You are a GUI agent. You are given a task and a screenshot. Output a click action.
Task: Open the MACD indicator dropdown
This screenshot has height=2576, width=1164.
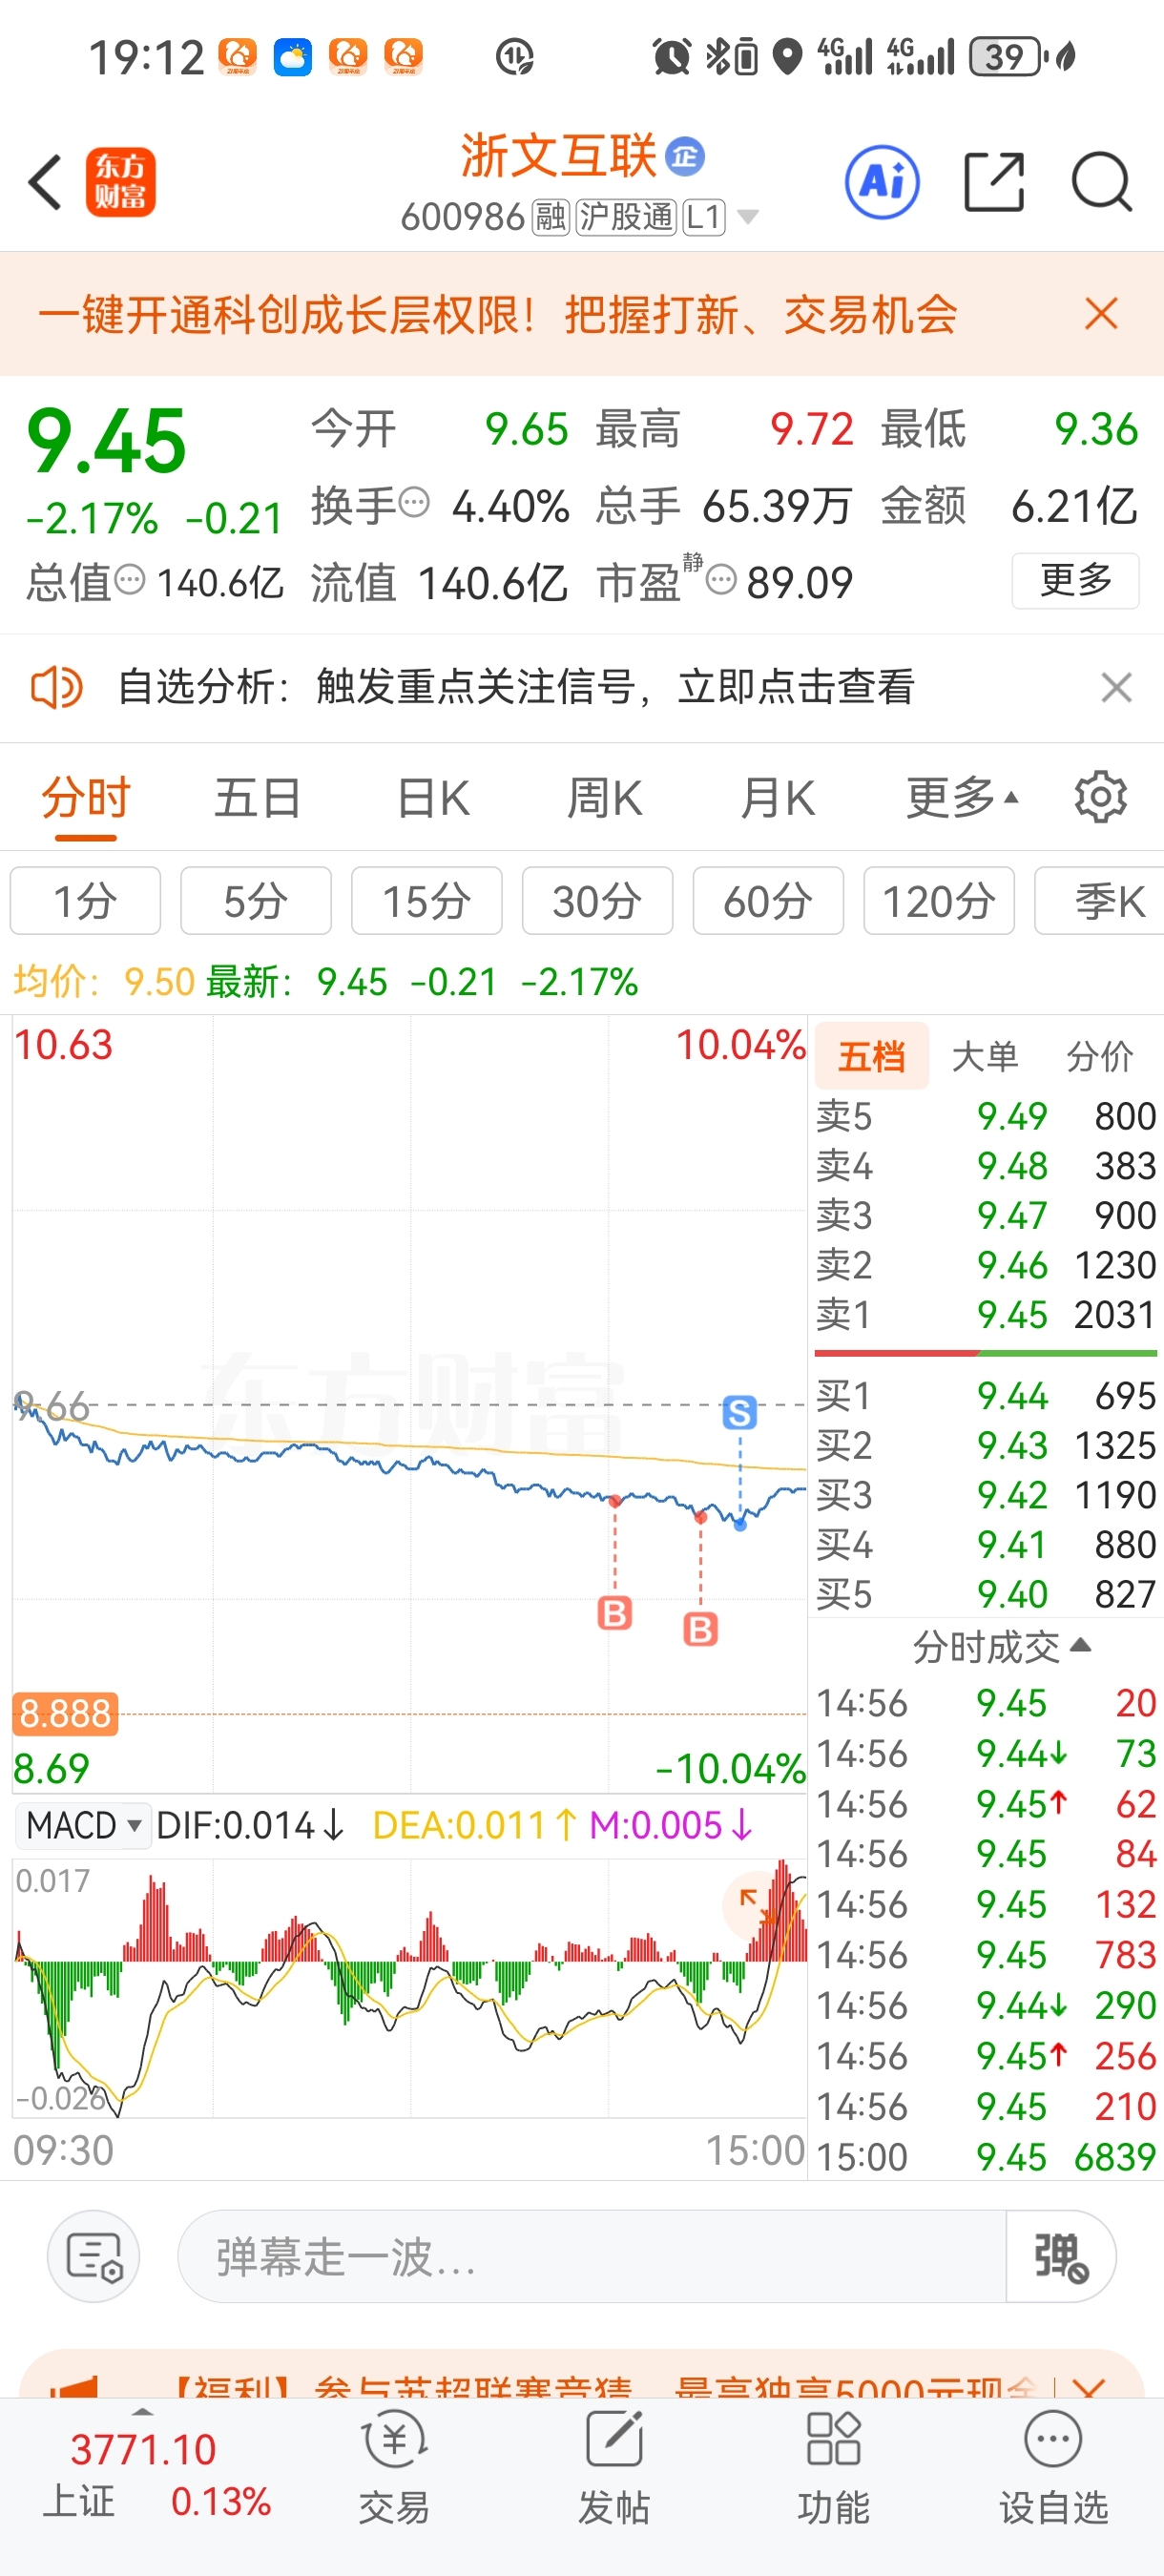coord(82,1825)
